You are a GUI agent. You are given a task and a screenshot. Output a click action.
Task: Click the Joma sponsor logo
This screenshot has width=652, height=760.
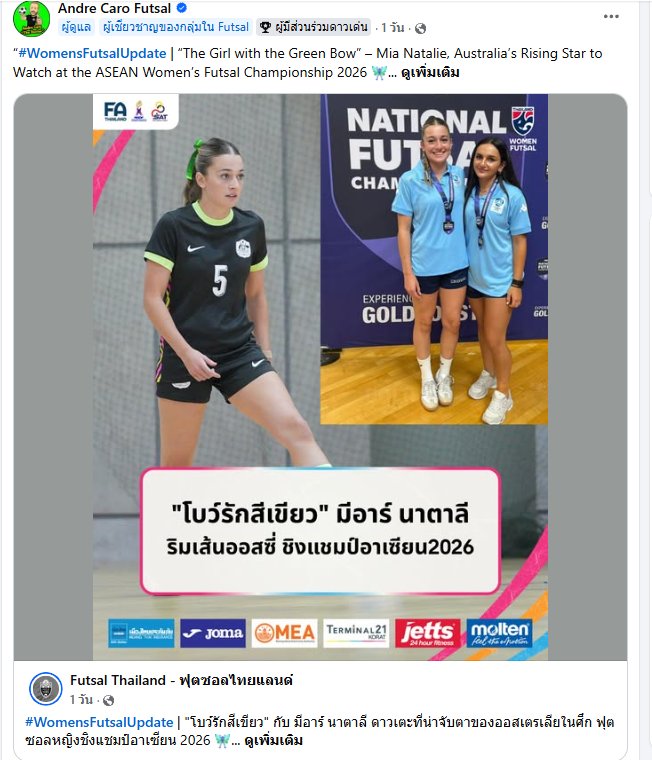[213, 633]
